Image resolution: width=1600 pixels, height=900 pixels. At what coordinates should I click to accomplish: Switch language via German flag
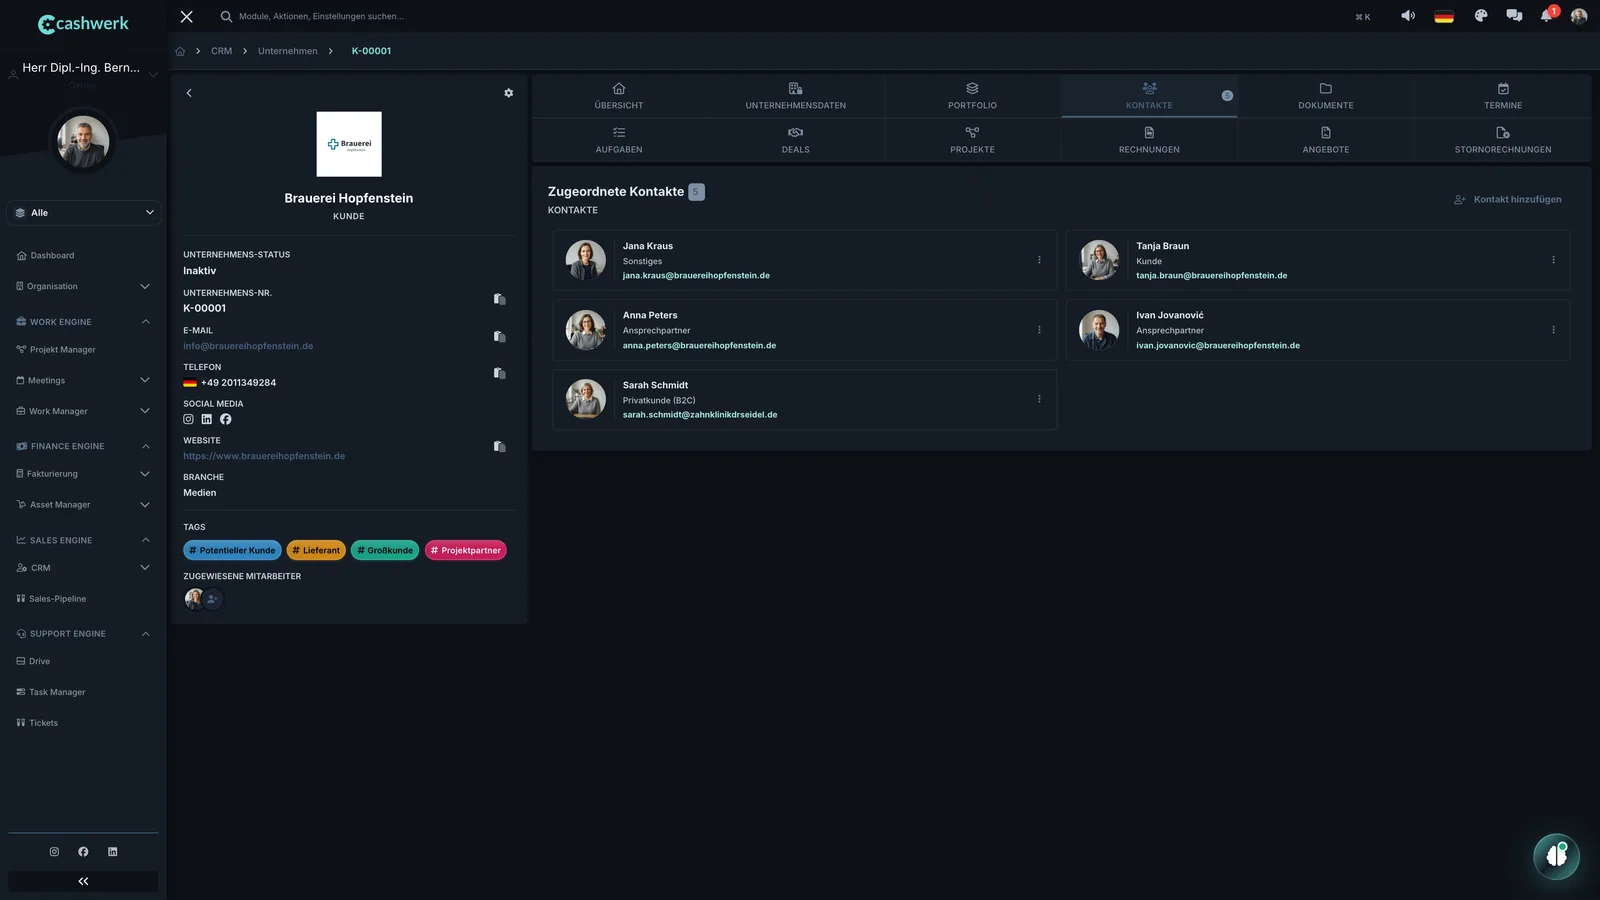pos(1444,16)
